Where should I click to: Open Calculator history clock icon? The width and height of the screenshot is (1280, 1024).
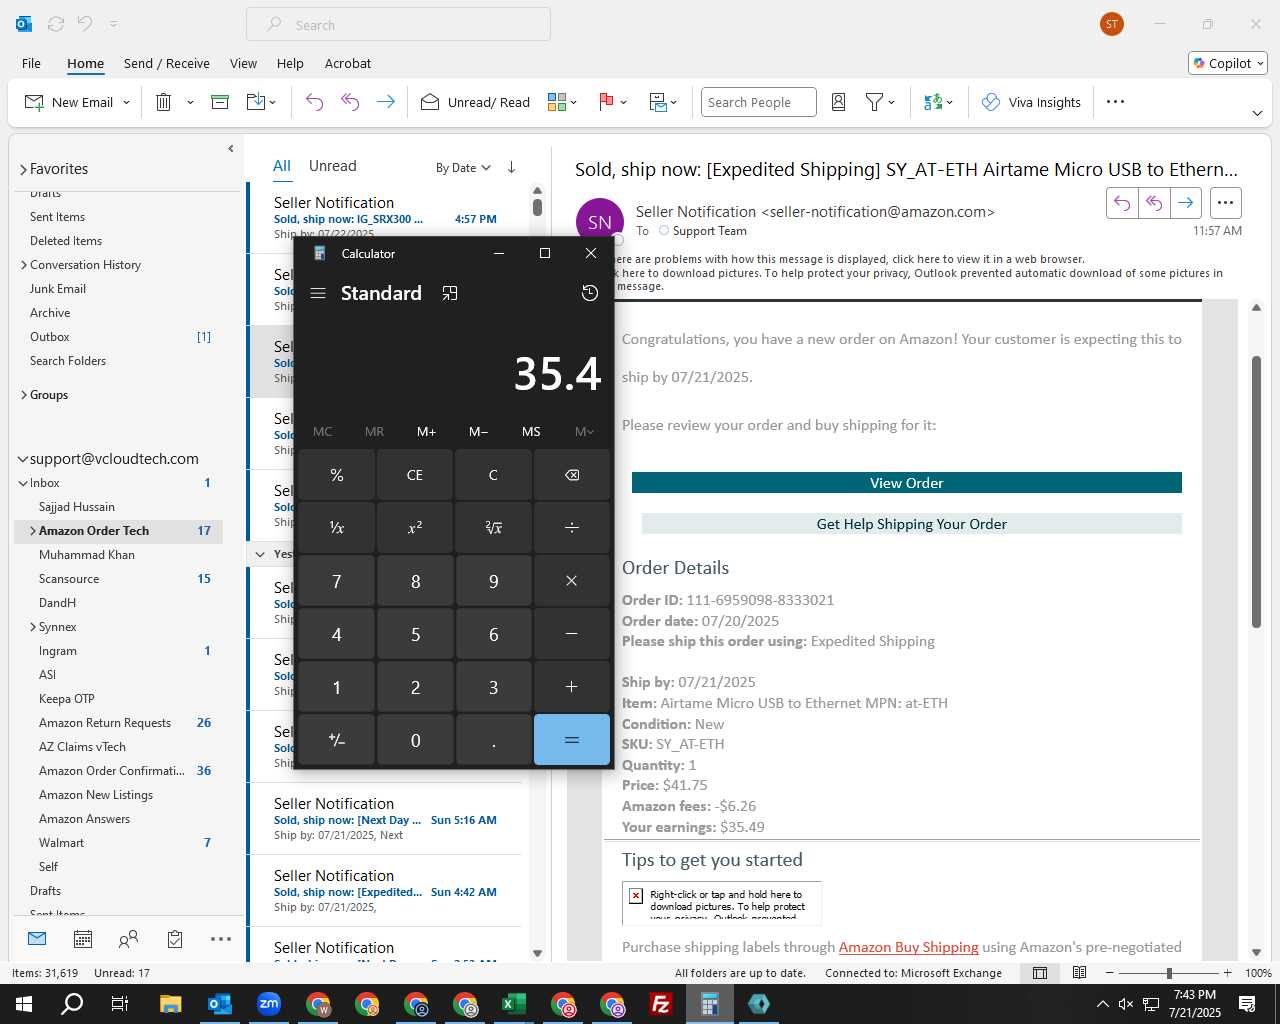coord(590,293)
